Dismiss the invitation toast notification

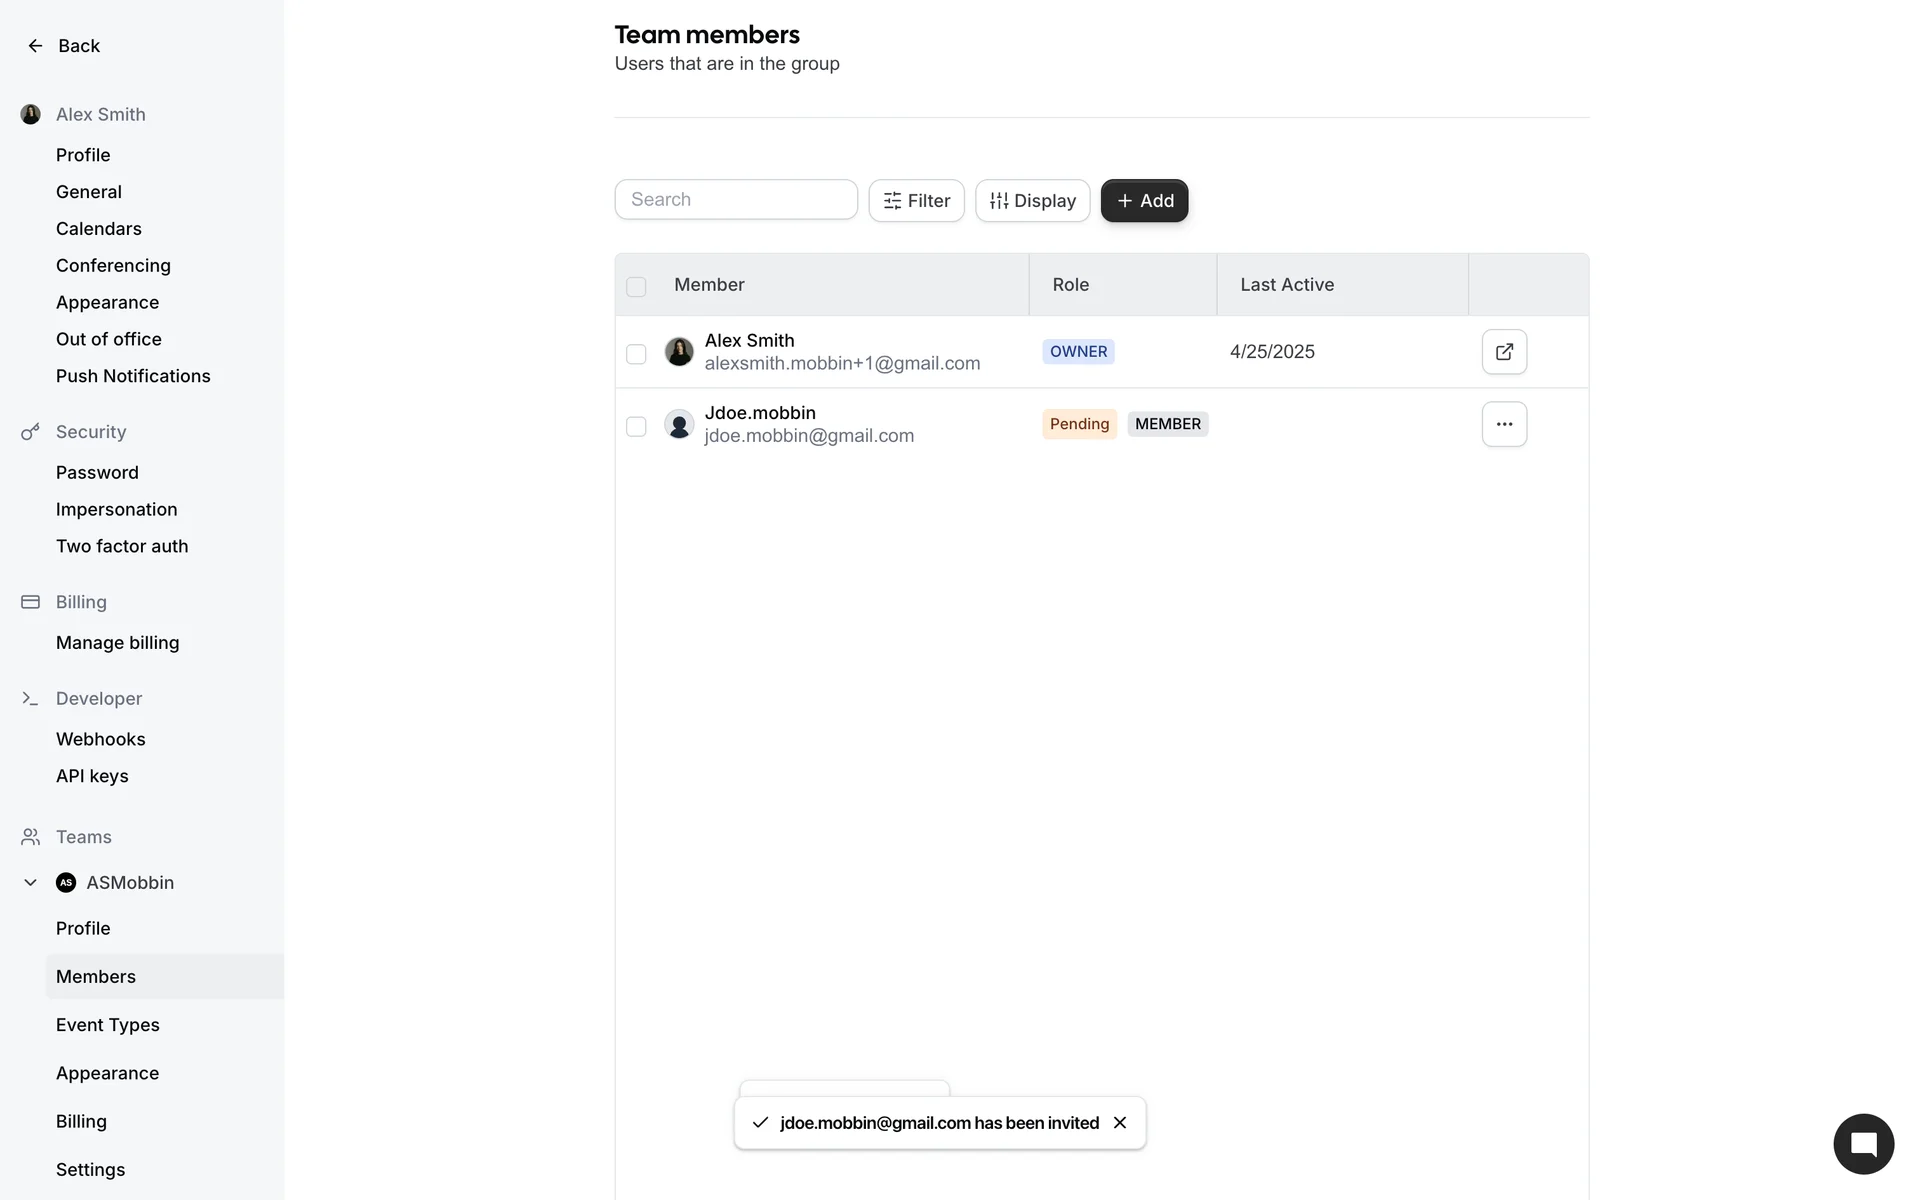coord(1120,1123)
